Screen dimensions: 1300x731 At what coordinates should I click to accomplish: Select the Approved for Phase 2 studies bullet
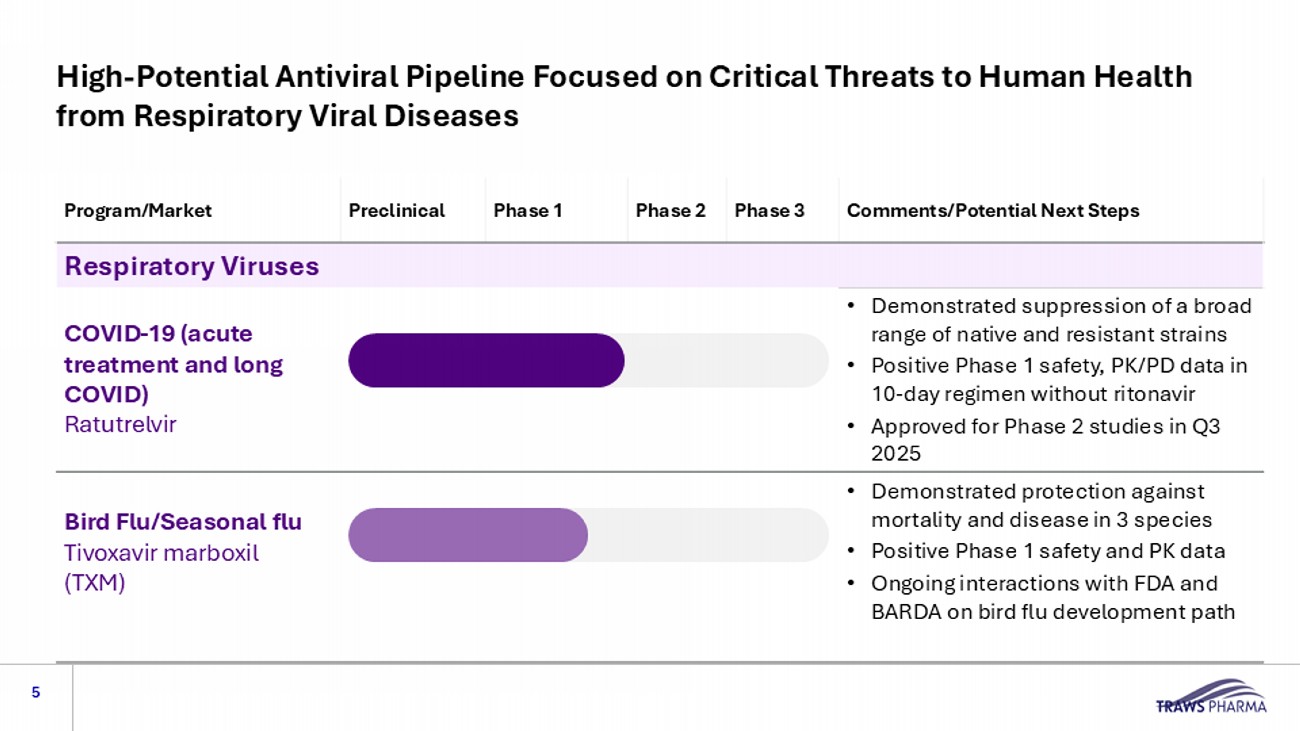[x=1045, y=439]
